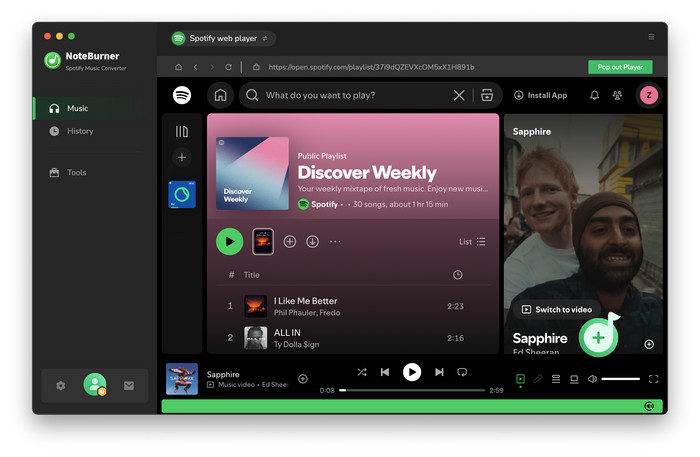
Task: Connect to a device icon
Action: (574, 379)
